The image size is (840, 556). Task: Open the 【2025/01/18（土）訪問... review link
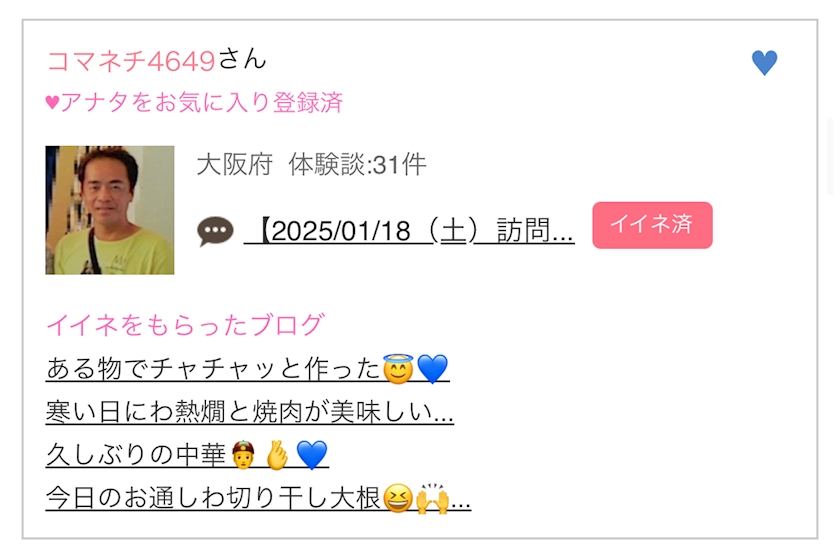coord(409,231)
